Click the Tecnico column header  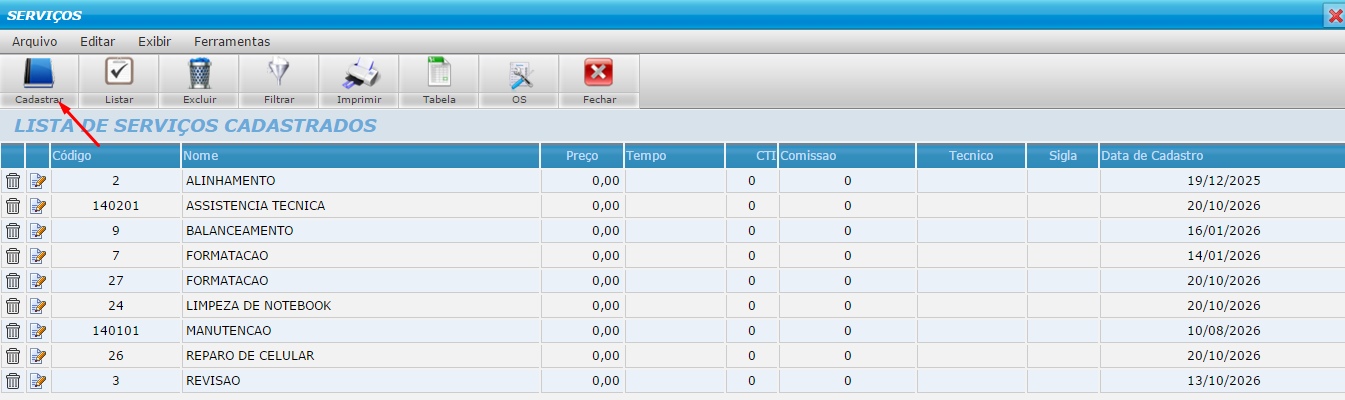971,156
